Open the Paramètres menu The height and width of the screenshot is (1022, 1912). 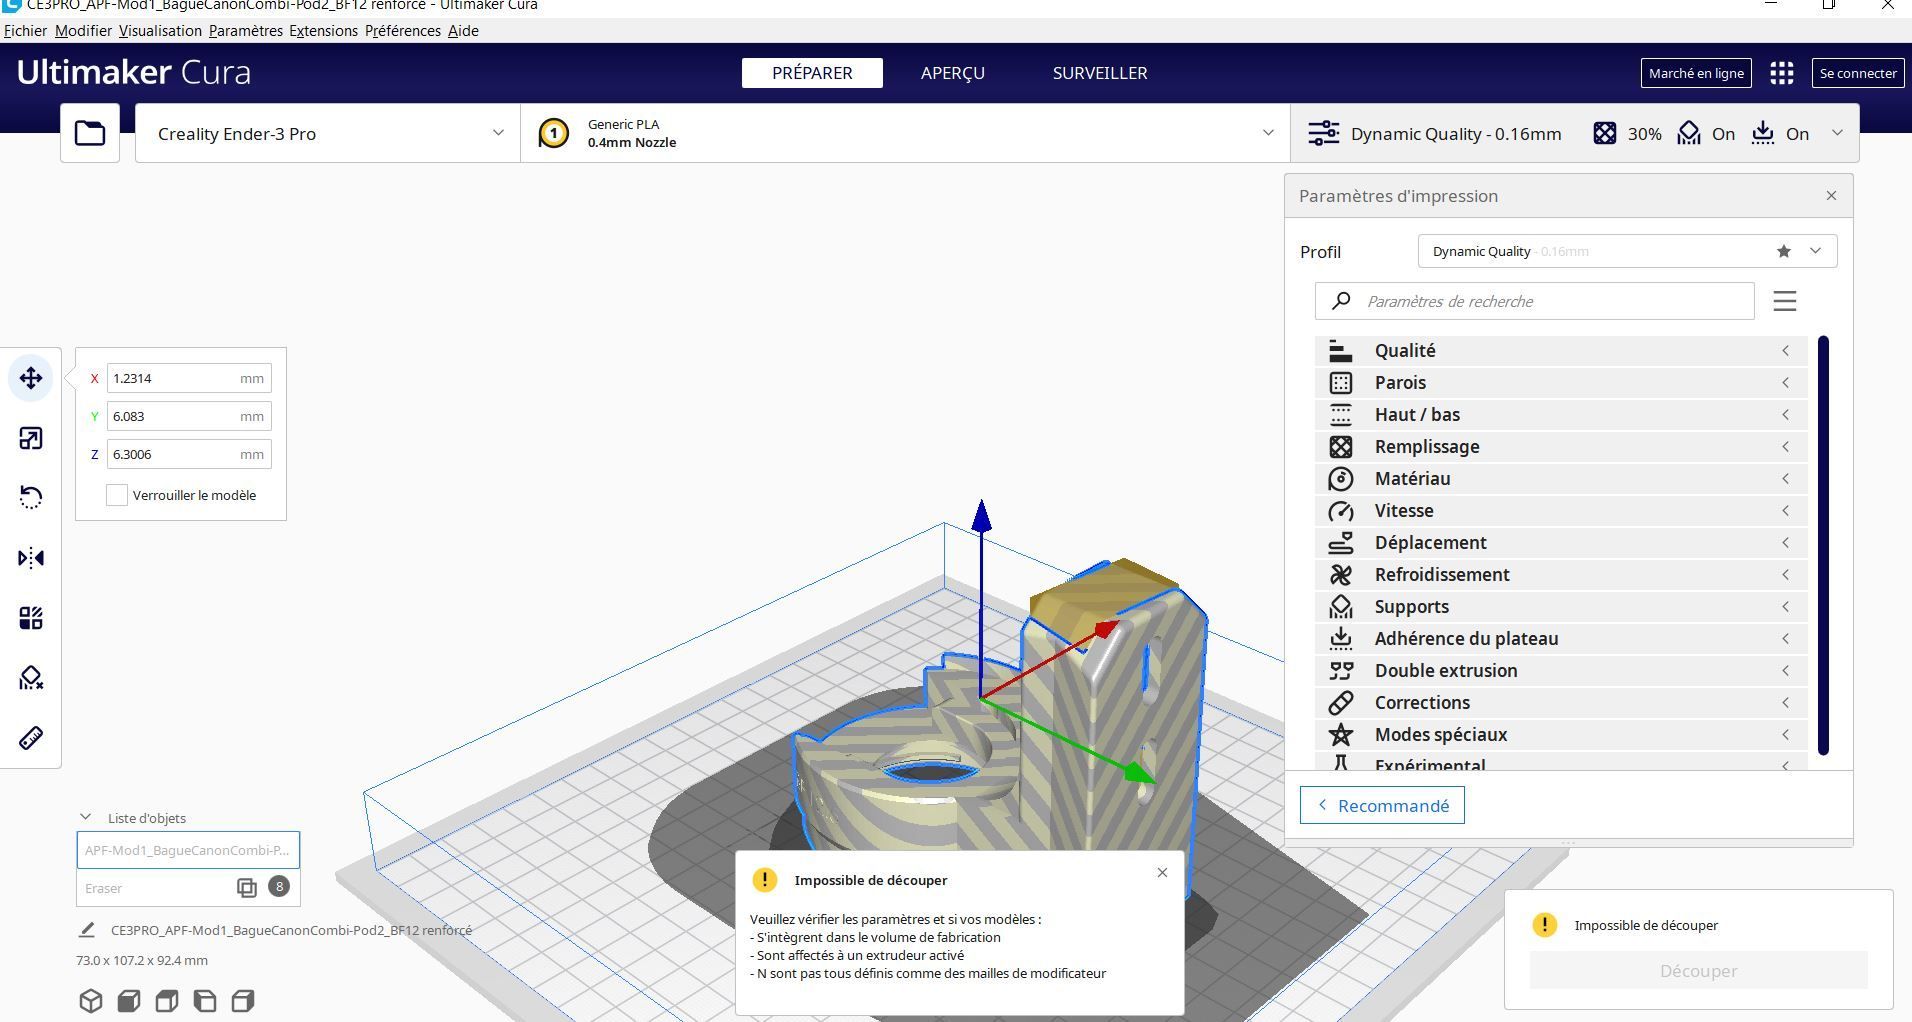(x=246, y=31)
